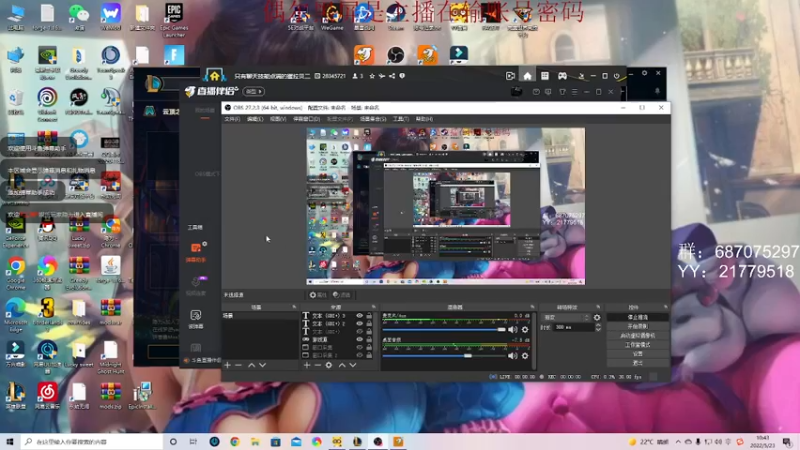This screenshot has width=800, height=450.
Task: Remove selected source with minus icon in Sources panel
Action: click(317, 365)
